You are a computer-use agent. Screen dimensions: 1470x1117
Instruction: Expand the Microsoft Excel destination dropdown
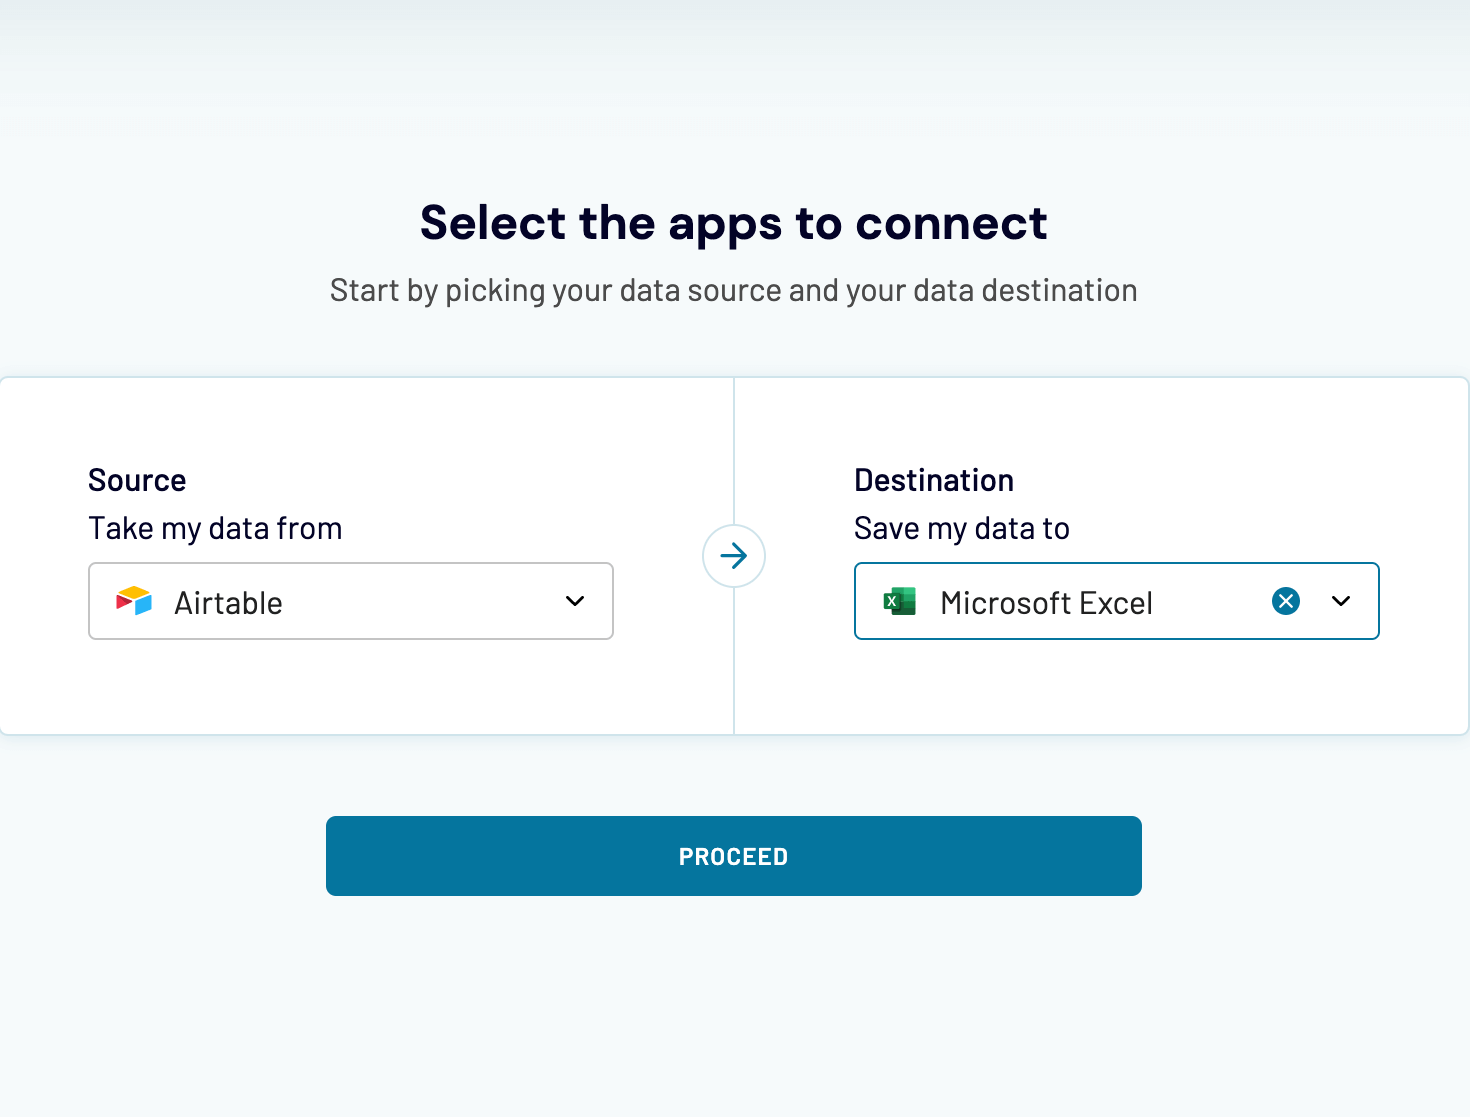(1340, 601)
